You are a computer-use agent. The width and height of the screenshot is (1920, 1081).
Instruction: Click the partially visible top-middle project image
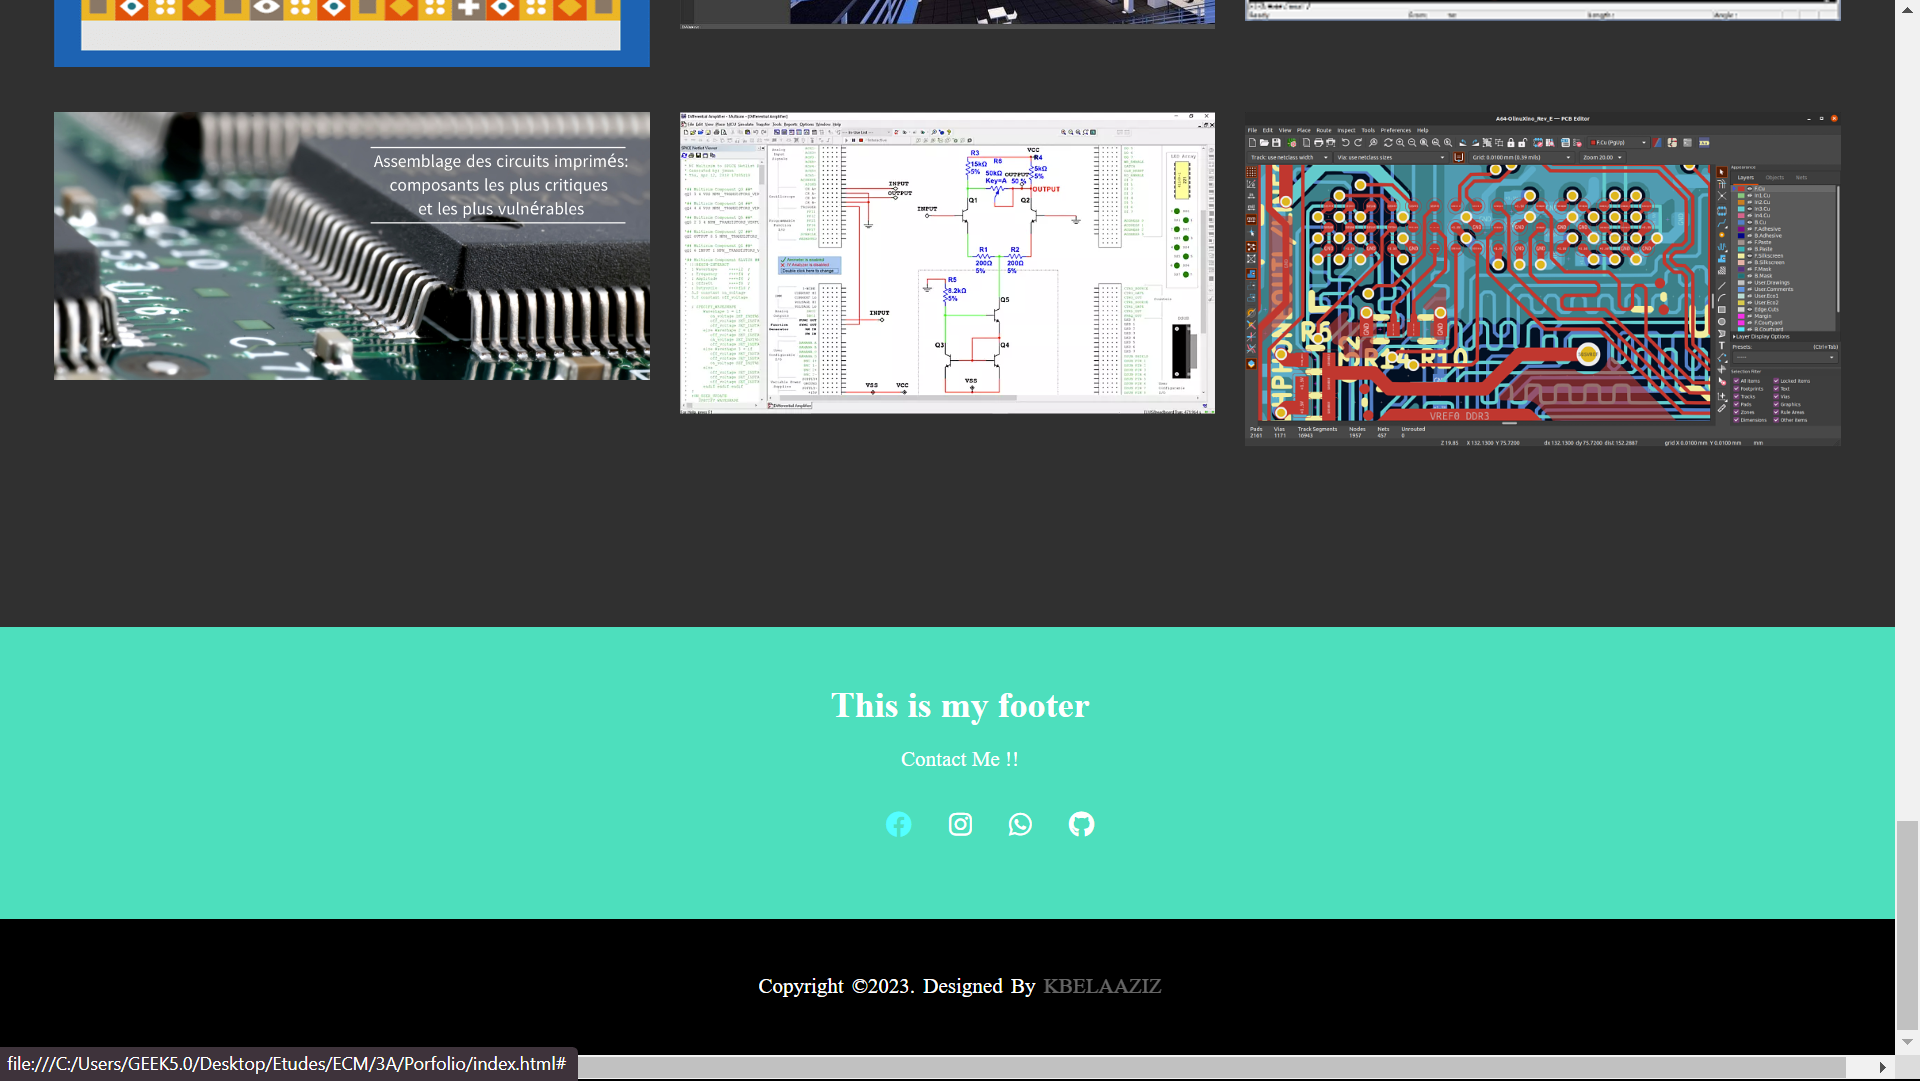click(947, 12)
